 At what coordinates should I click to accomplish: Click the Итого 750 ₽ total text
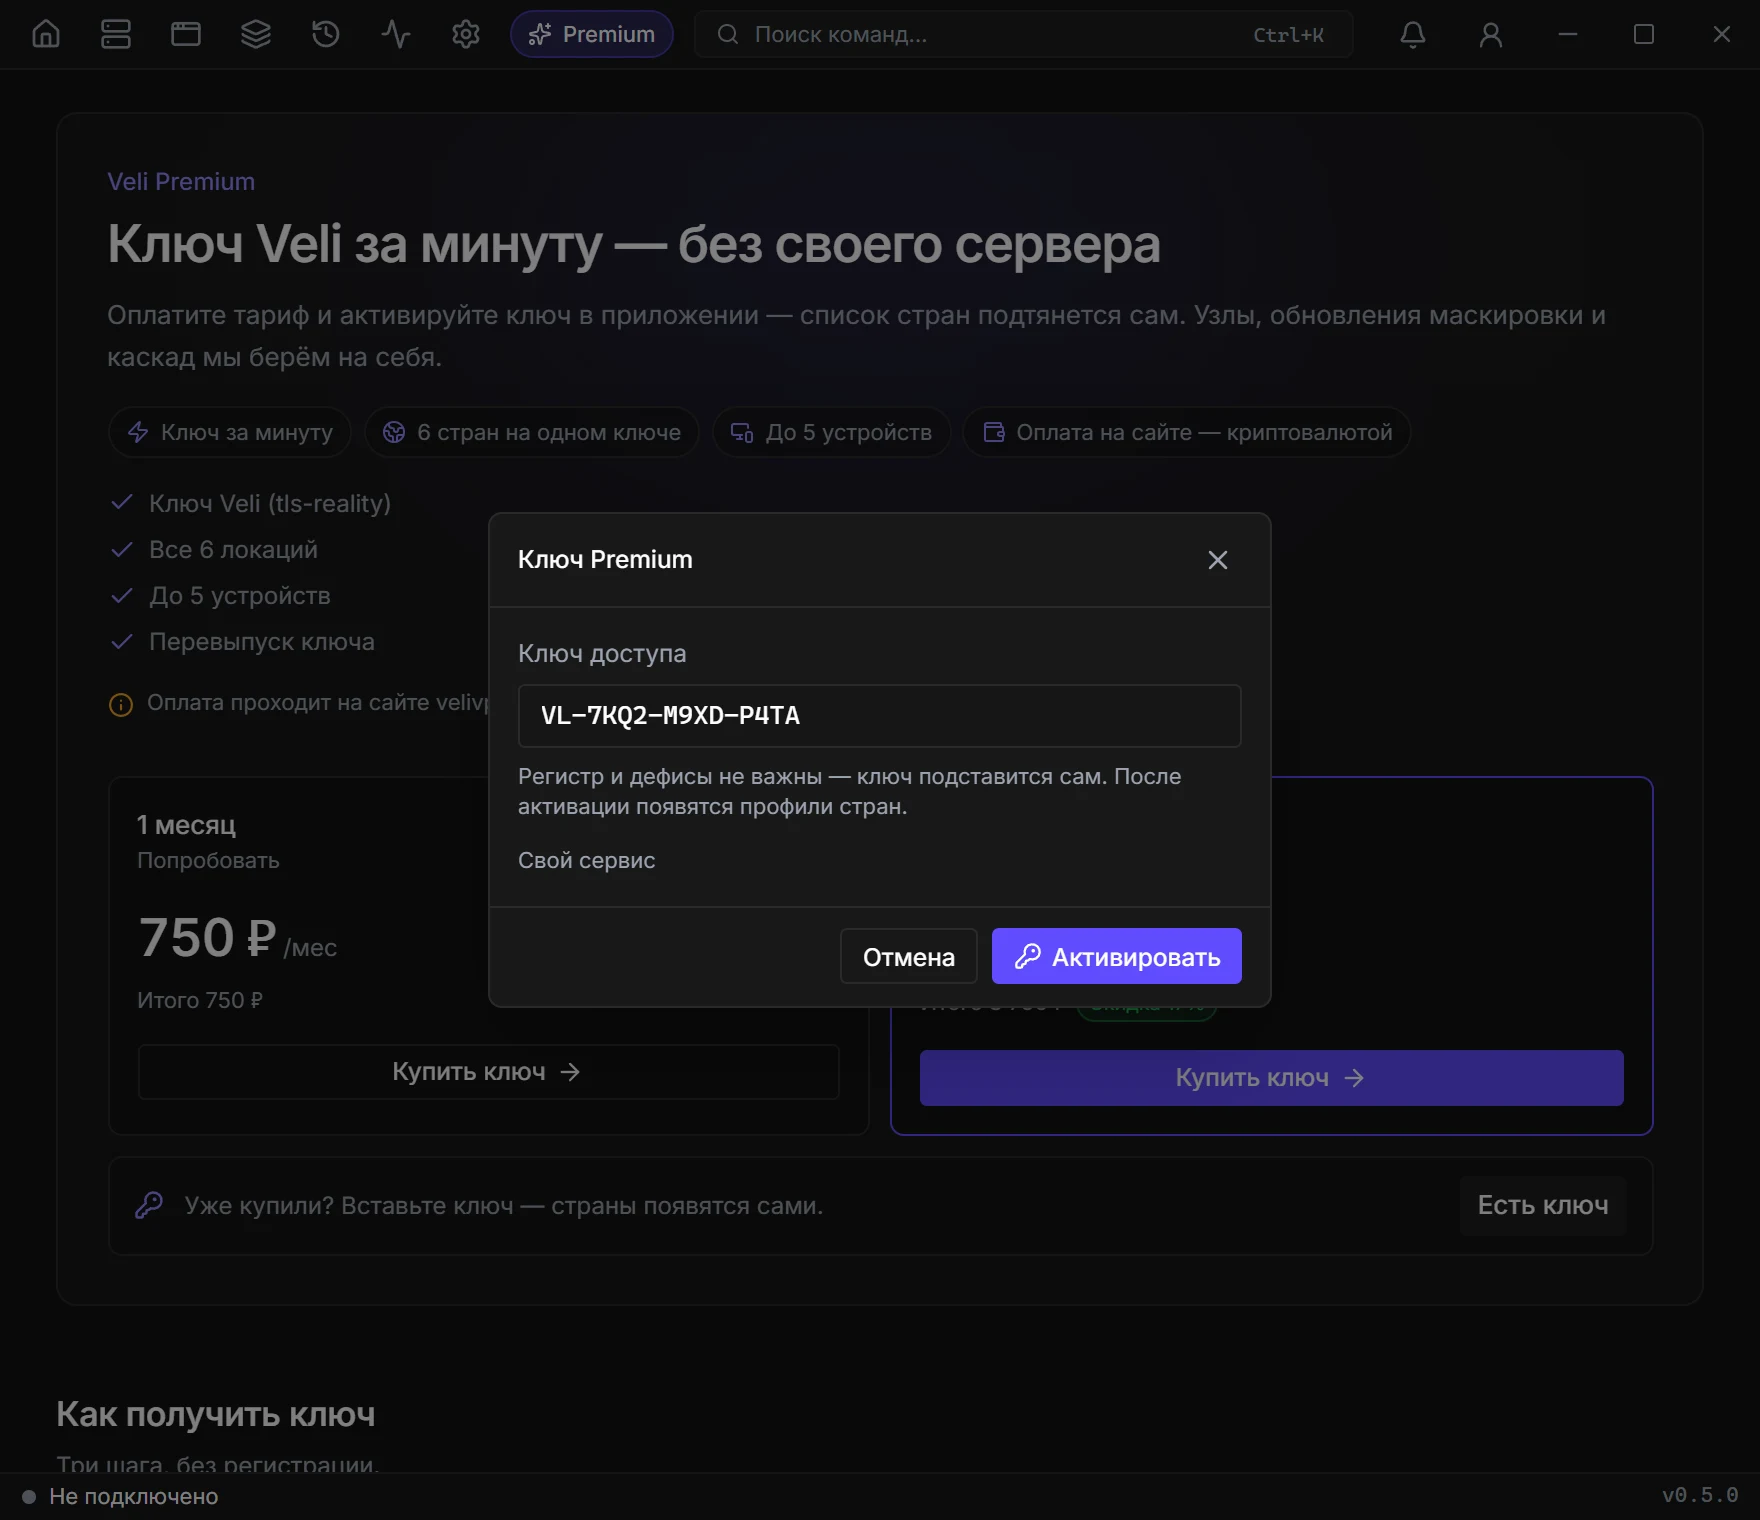[200, 1000]
